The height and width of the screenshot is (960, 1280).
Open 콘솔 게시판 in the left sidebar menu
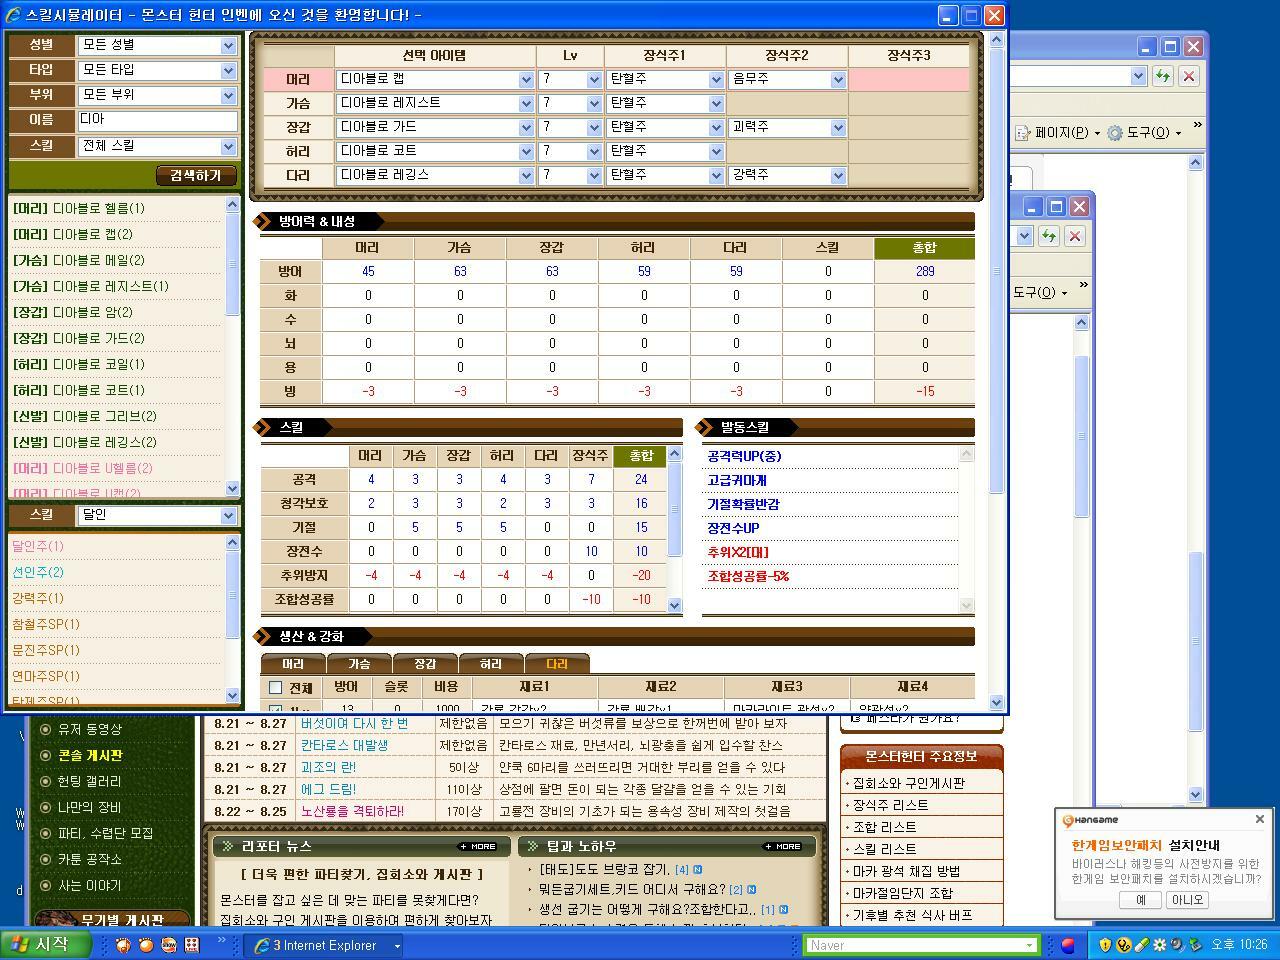[x=88, y=758]
